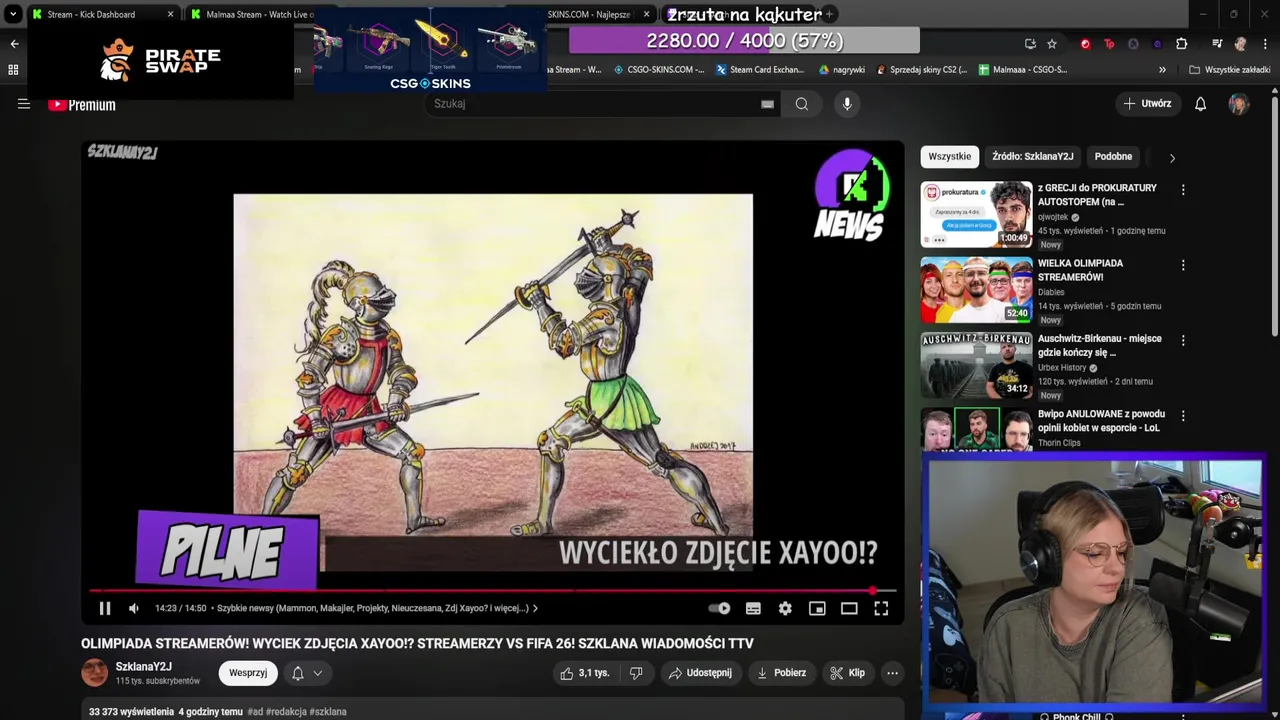Open the SzklanaY2J channel name link
The width and height of the screenshot is (1280, 720).
(x=143, y=667)
